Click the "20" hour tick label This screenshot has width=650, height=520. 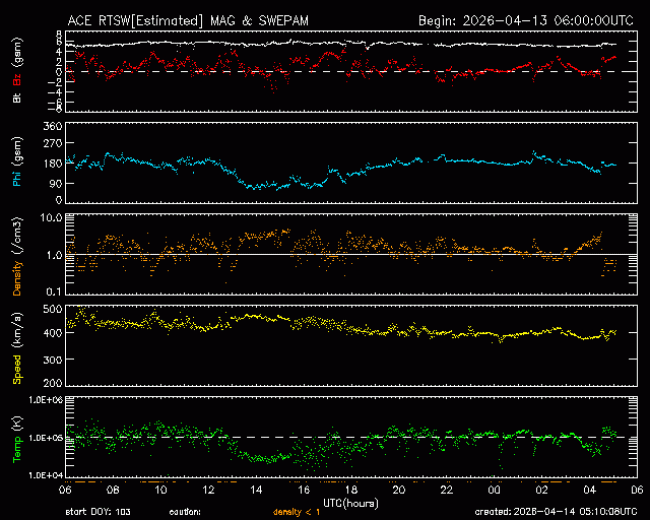click(x=399, y=490)
